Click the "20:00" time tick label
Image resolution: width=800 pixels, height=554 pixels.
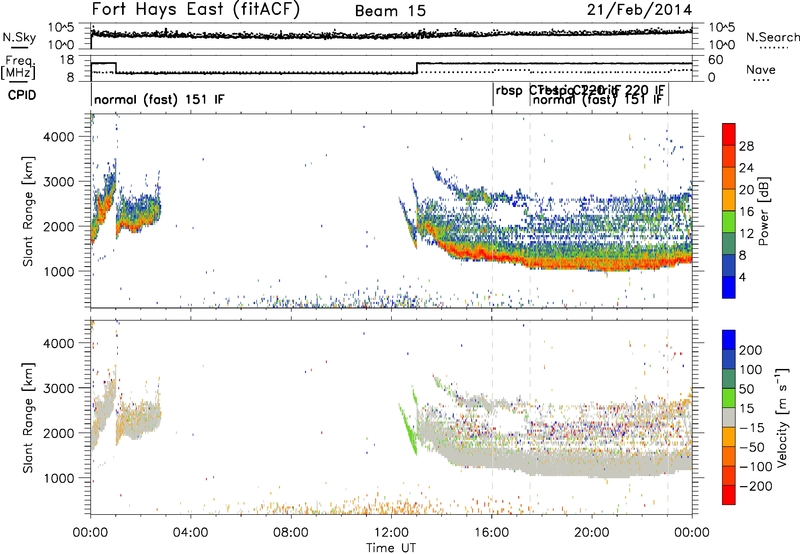pyautogui.click(x=592, y=533)
